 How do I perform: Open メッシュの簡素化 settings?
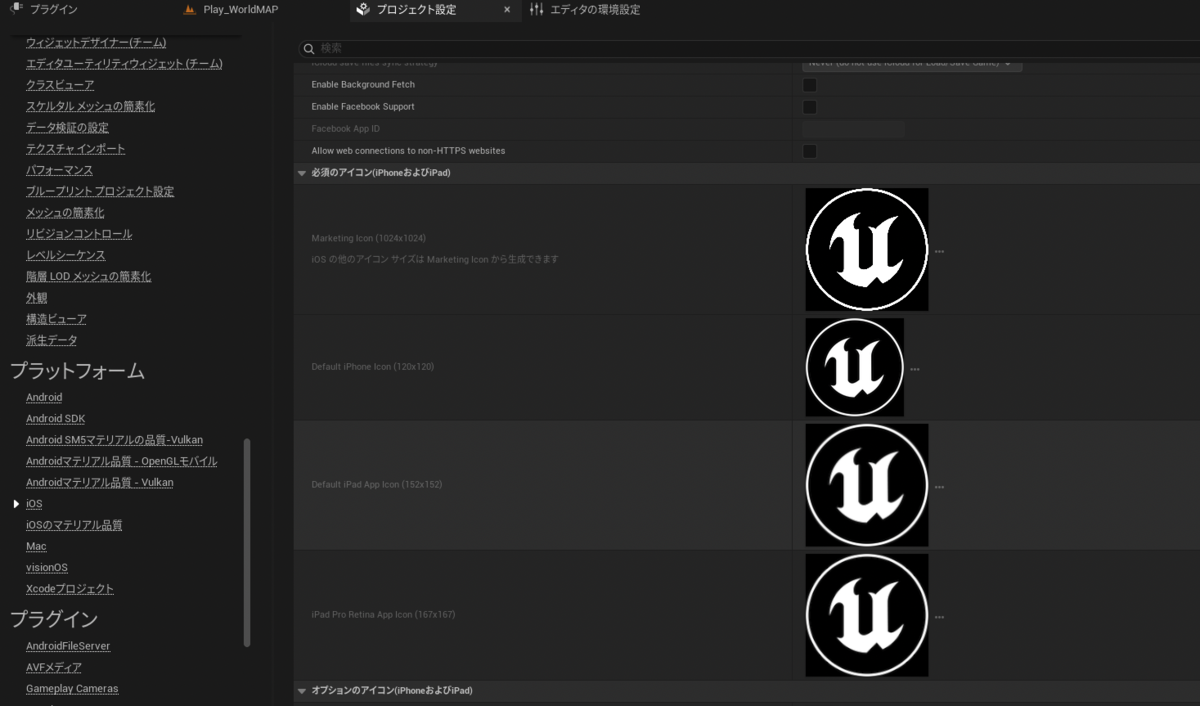tap(65, 213)
